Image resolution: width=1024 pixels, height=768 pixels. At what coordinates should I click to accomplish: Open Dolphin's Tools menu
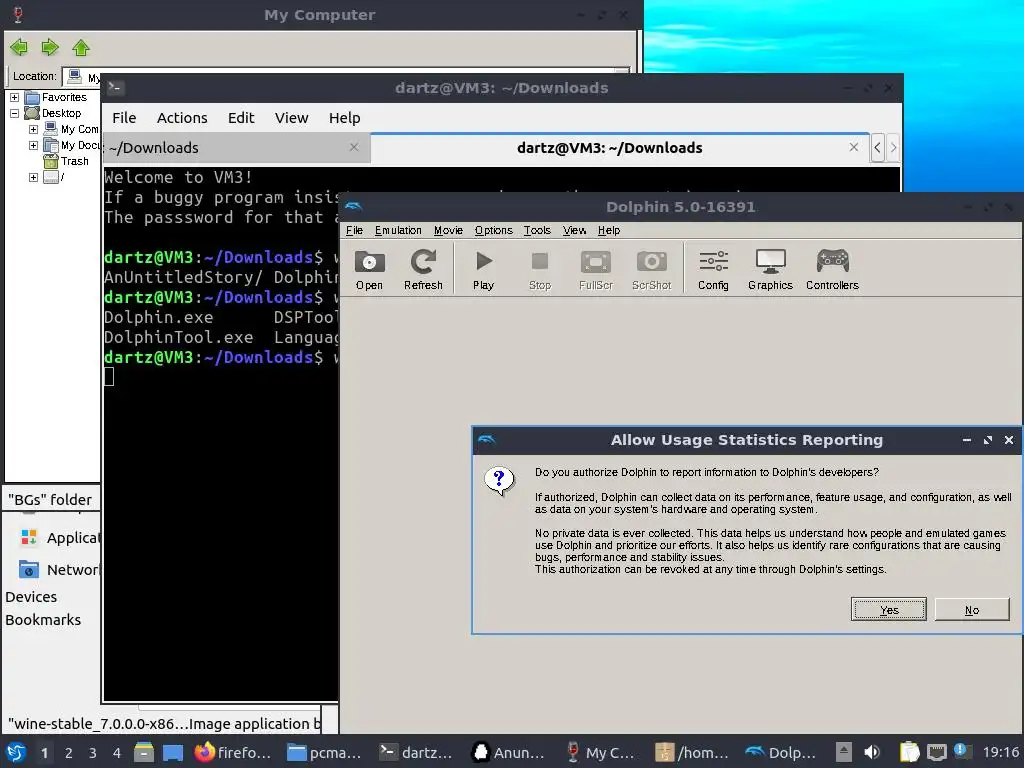pyautogui.click(x=537, y=231)
